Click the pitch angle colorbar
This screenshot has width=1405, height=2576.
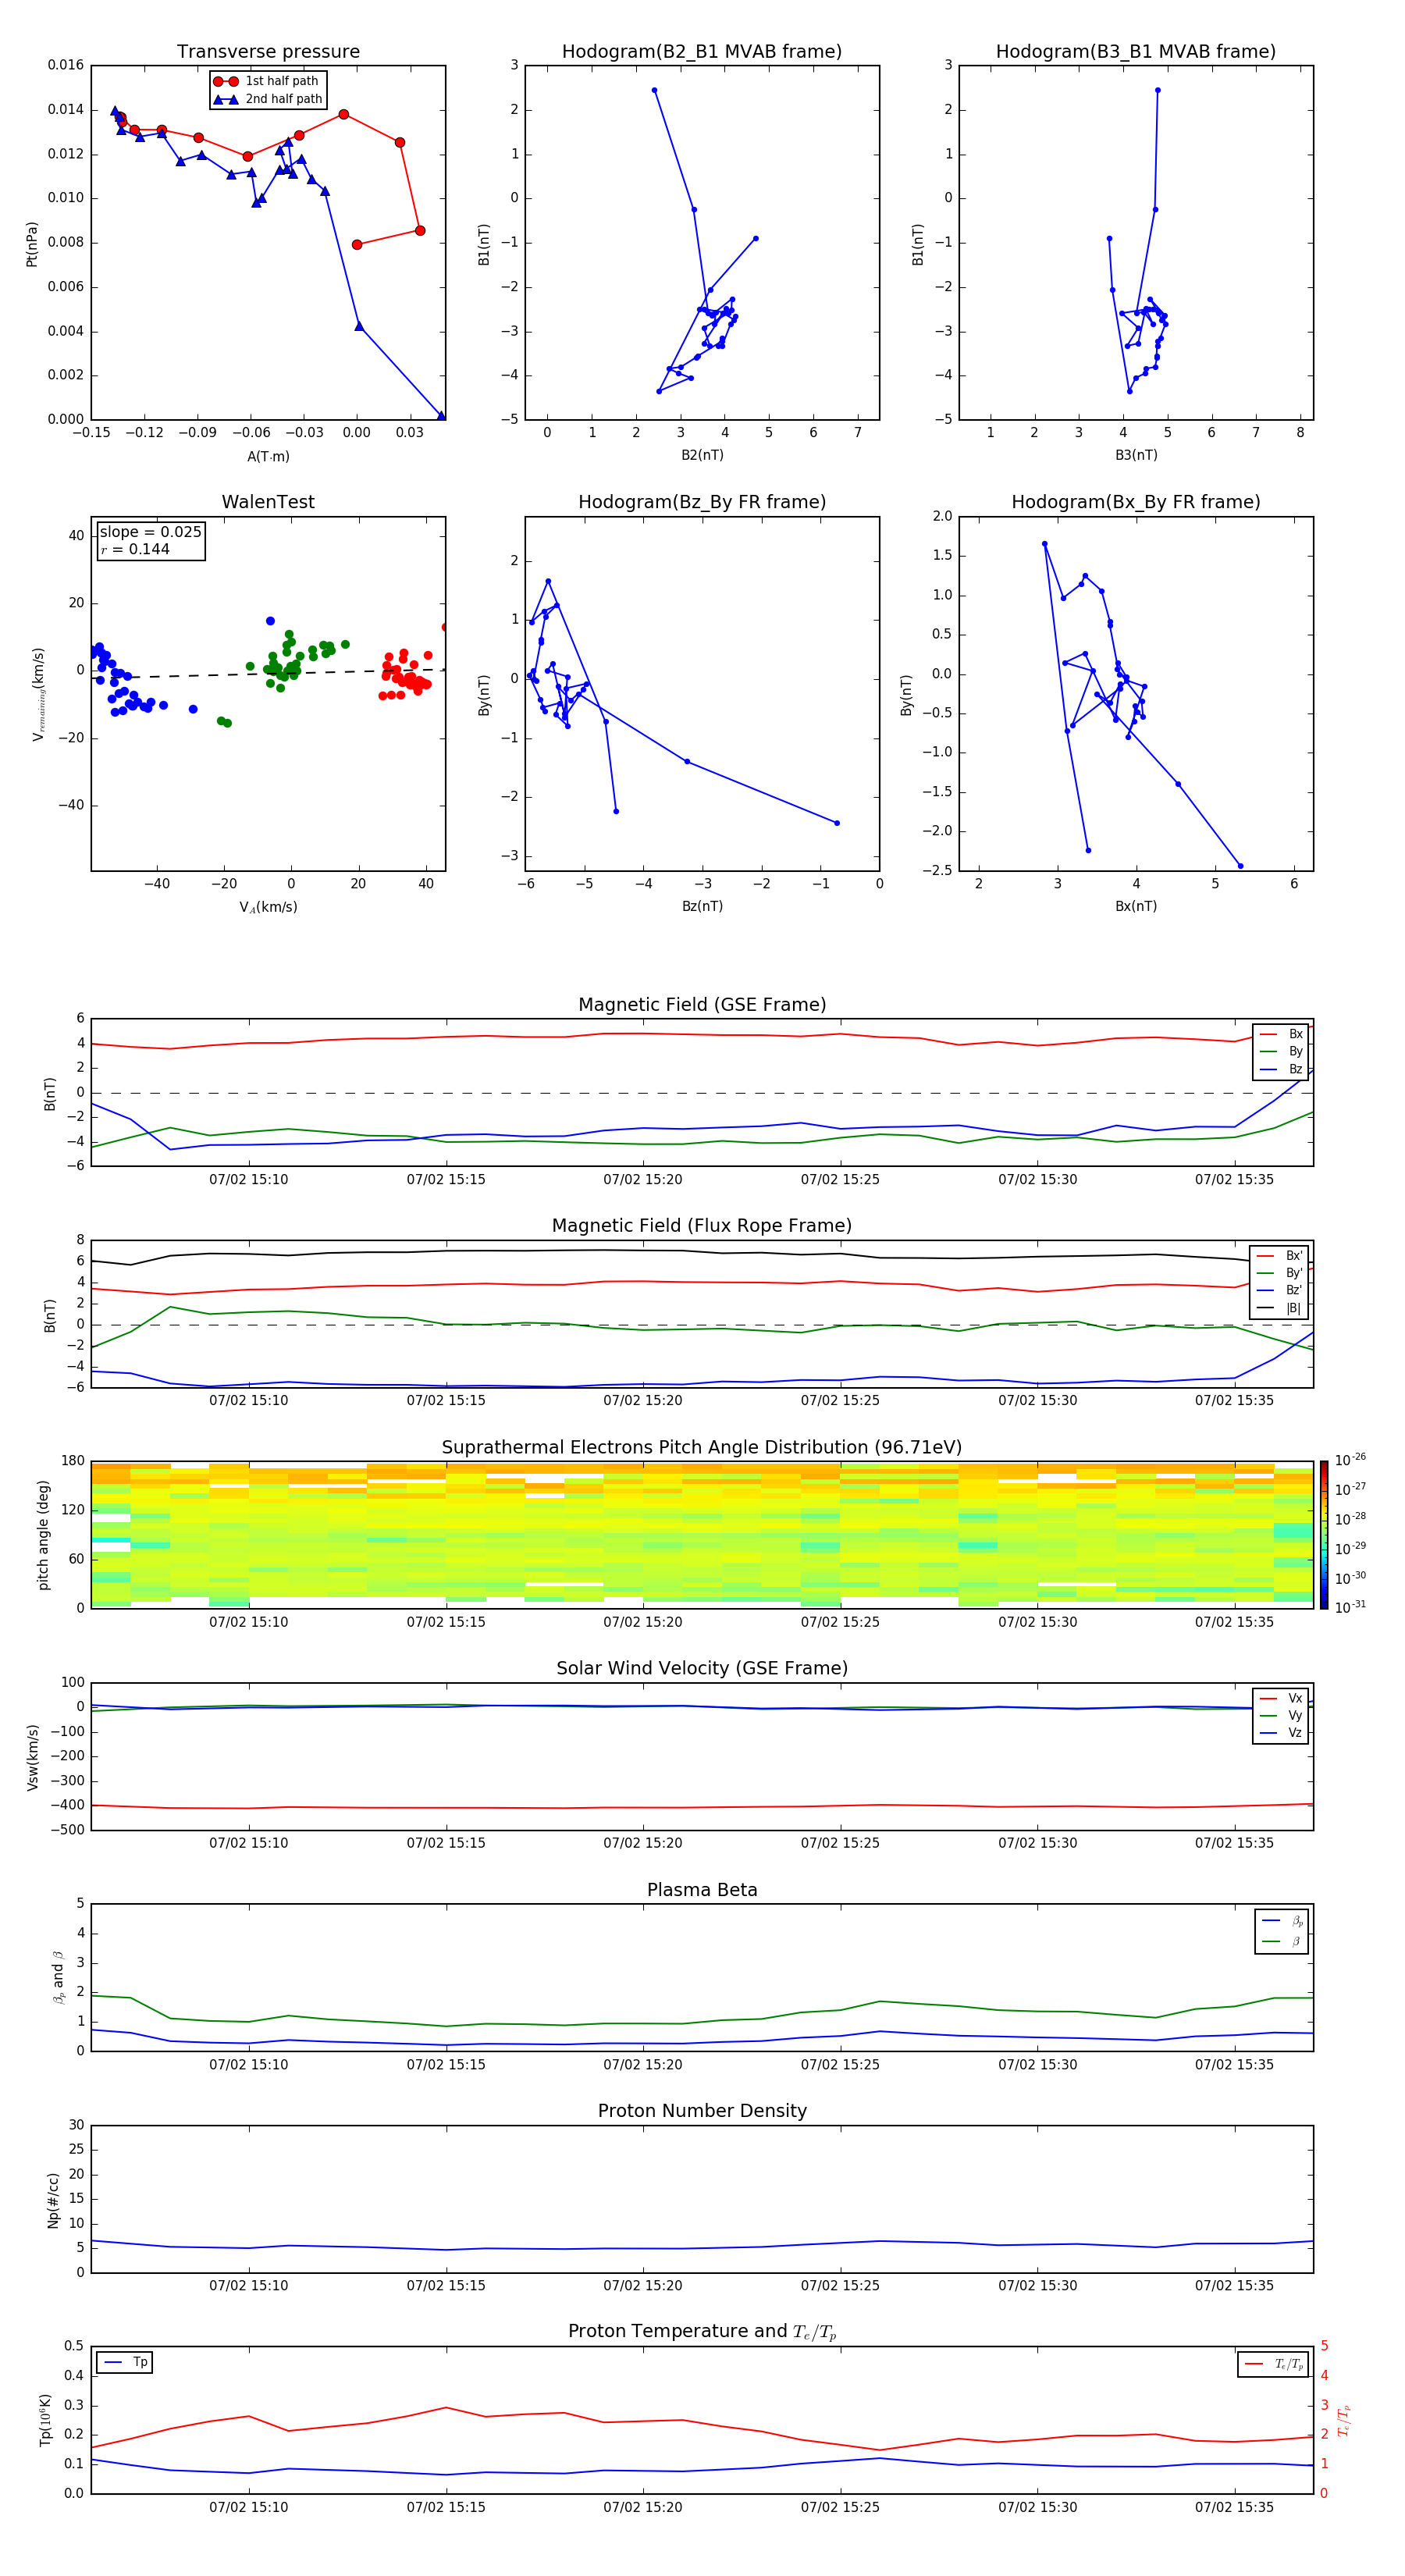pyautogui.click(x=1324, y=1535)
